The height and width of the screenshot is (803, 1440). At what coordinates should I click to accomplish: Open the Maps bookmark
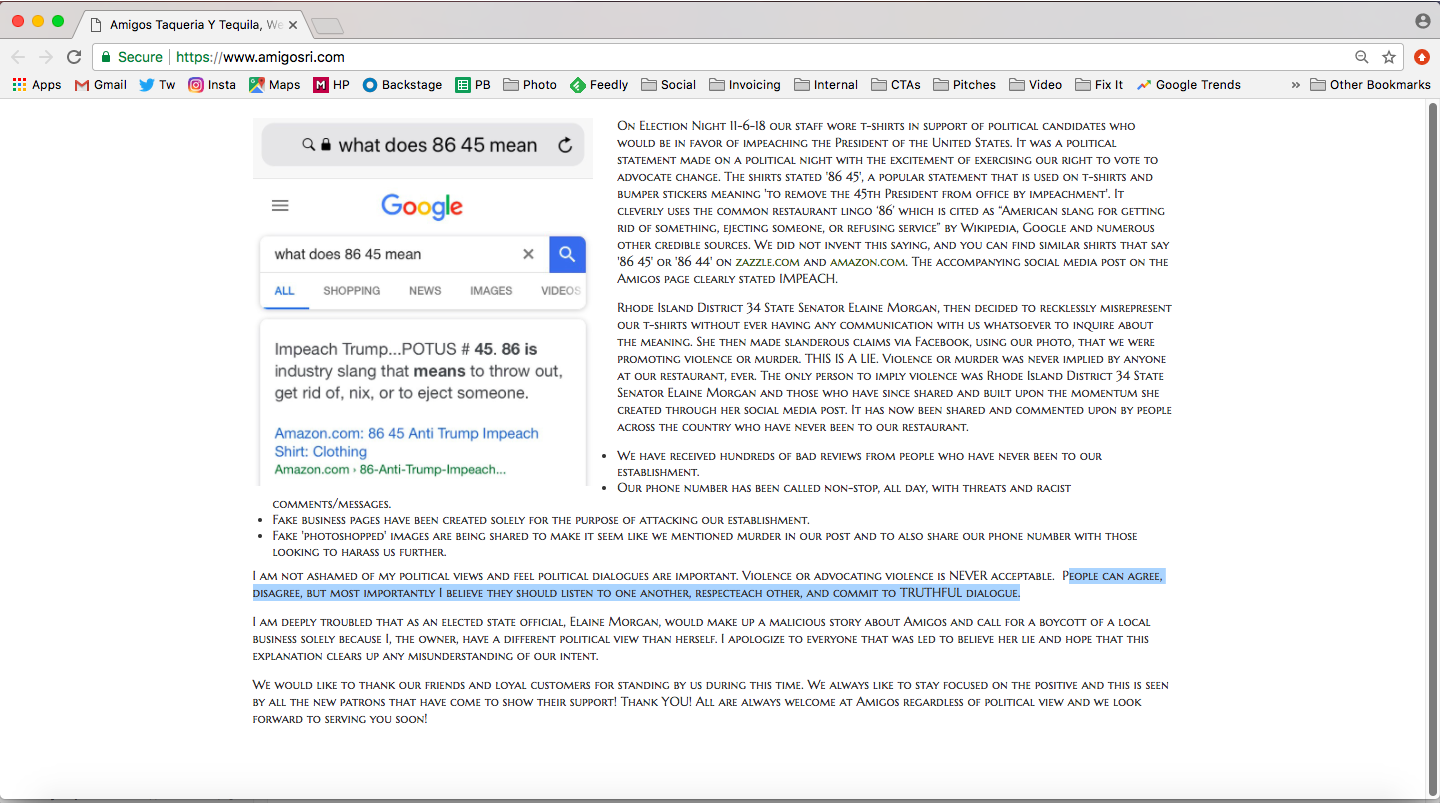pos(275,85)
